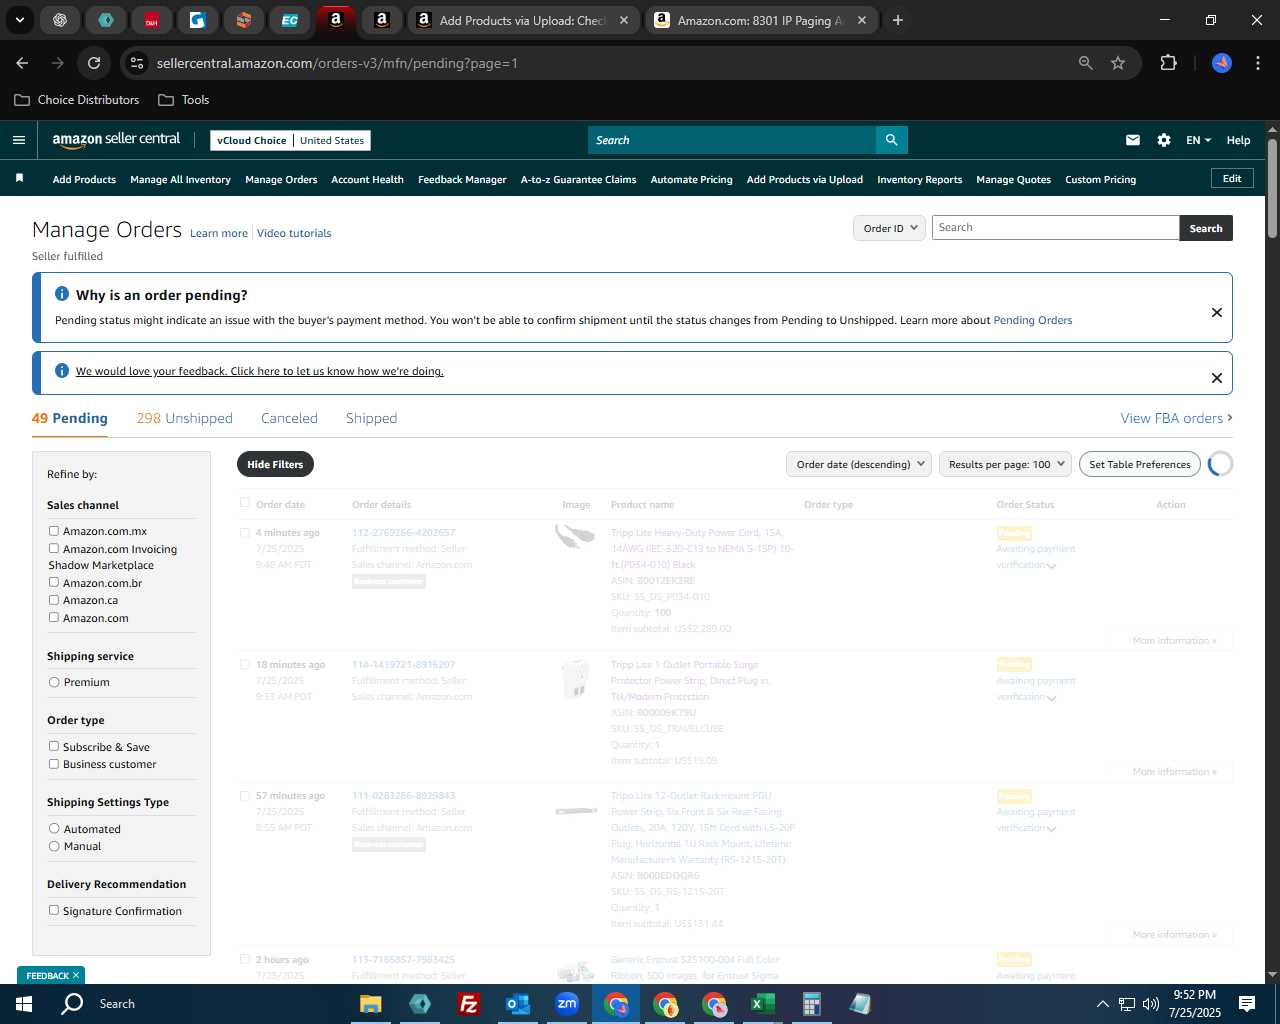Switch to the Shipped tab
The width and height of the screenshot is (1280, 1024).
click(x=371, y=418)
